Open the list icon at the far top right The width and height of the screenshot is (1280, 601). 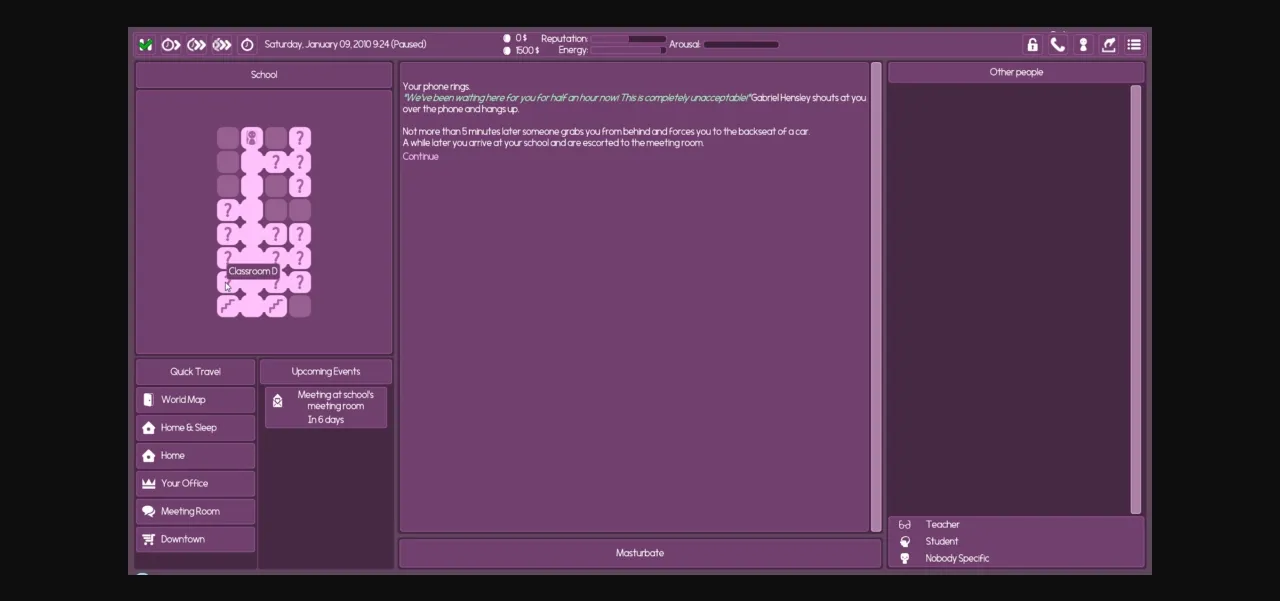pyautogui.click(x=1134, y=44)
